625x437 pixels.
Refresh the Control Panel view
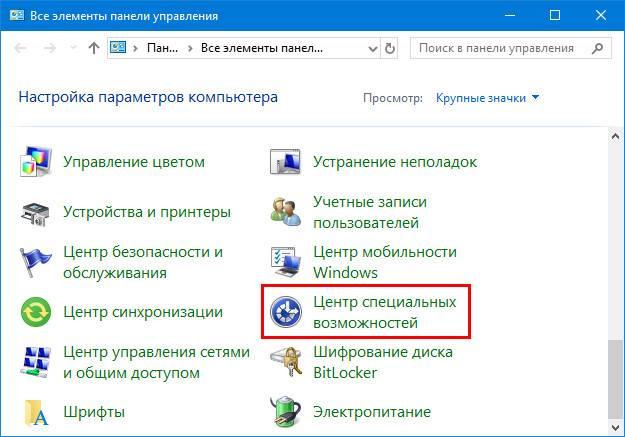pyautogui.click(x=389, y=48)
